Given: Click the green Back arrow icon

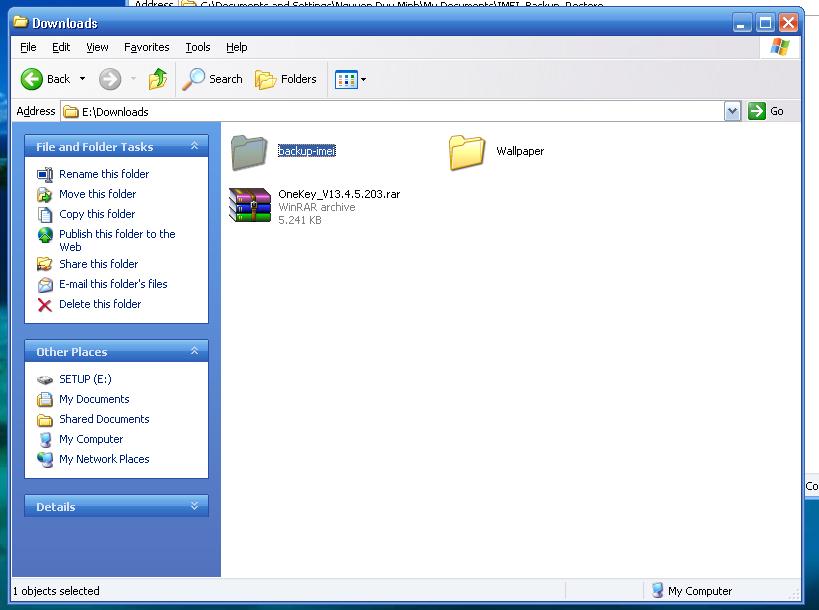Looking at the screenshot, I should (x=31, y=79).
